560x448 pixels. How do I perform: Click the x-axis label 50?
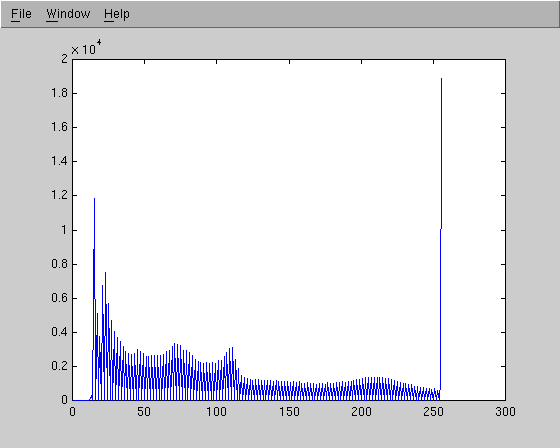click(144, 412)
